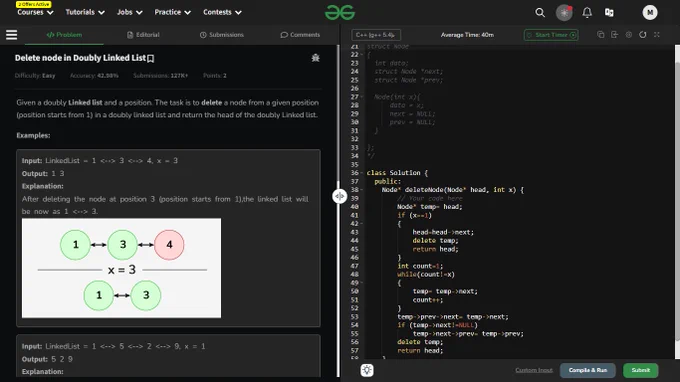Collapse code fold at line 27

362,97
